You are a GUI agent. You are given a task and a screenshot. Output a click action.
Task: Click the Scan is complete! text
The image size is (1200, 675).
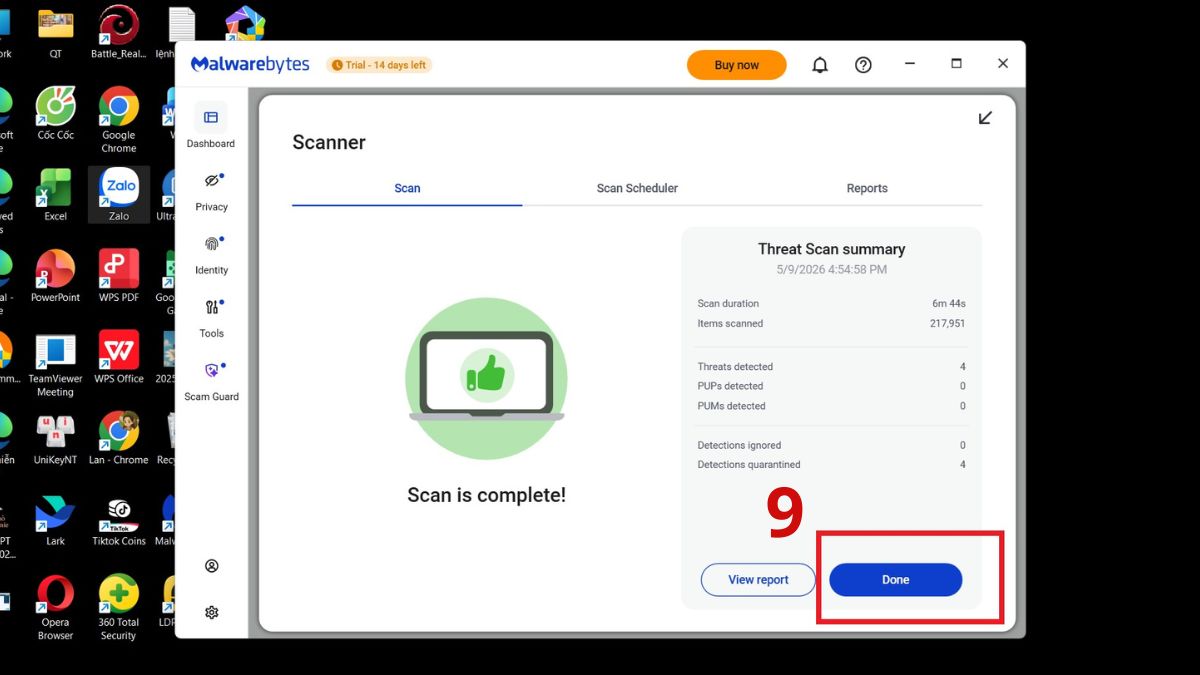click(x=487, y=495)
